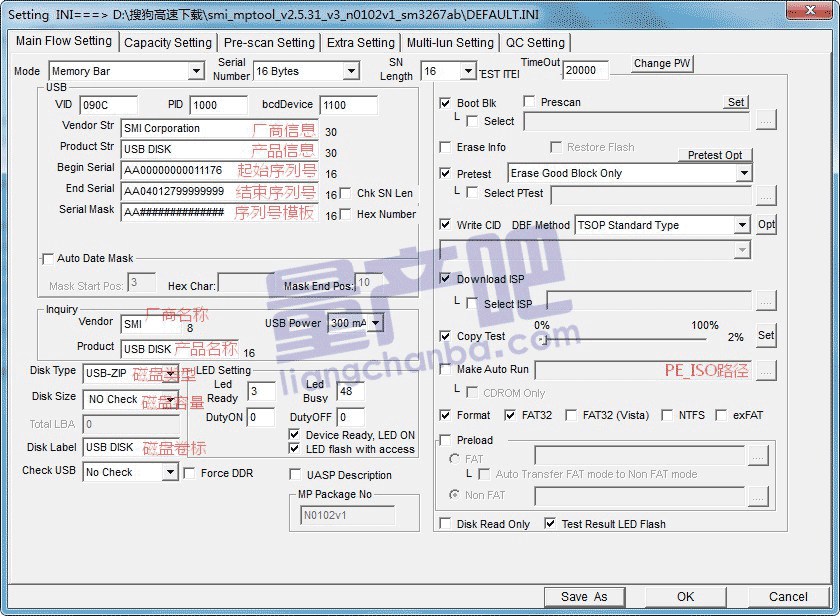The height and width of the screenshot is (616, 840).
Task: Check the exFAT format option
Action: (x=721, y=415)
